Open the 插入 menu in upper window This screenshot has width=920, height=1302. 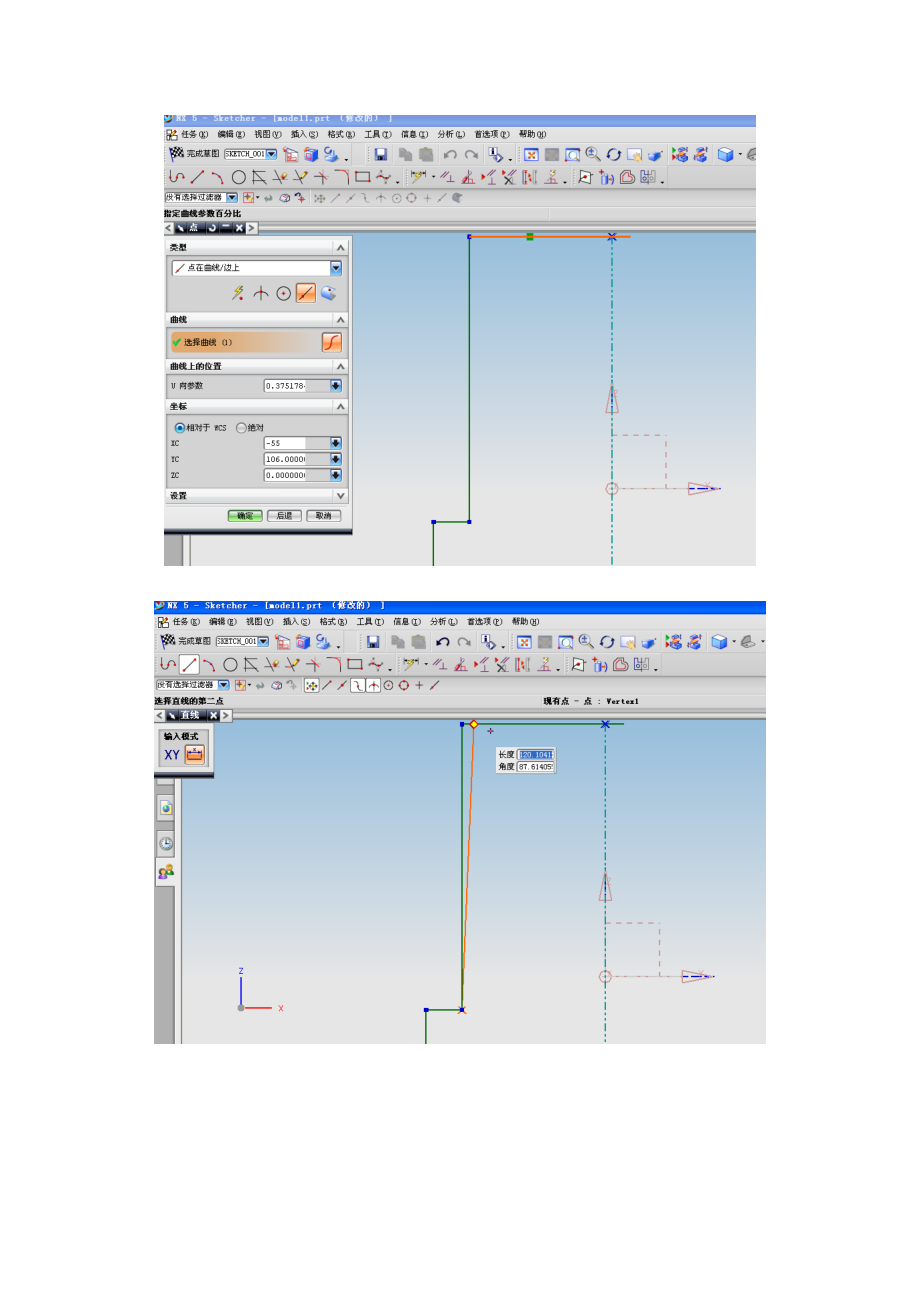coord(304,134)
